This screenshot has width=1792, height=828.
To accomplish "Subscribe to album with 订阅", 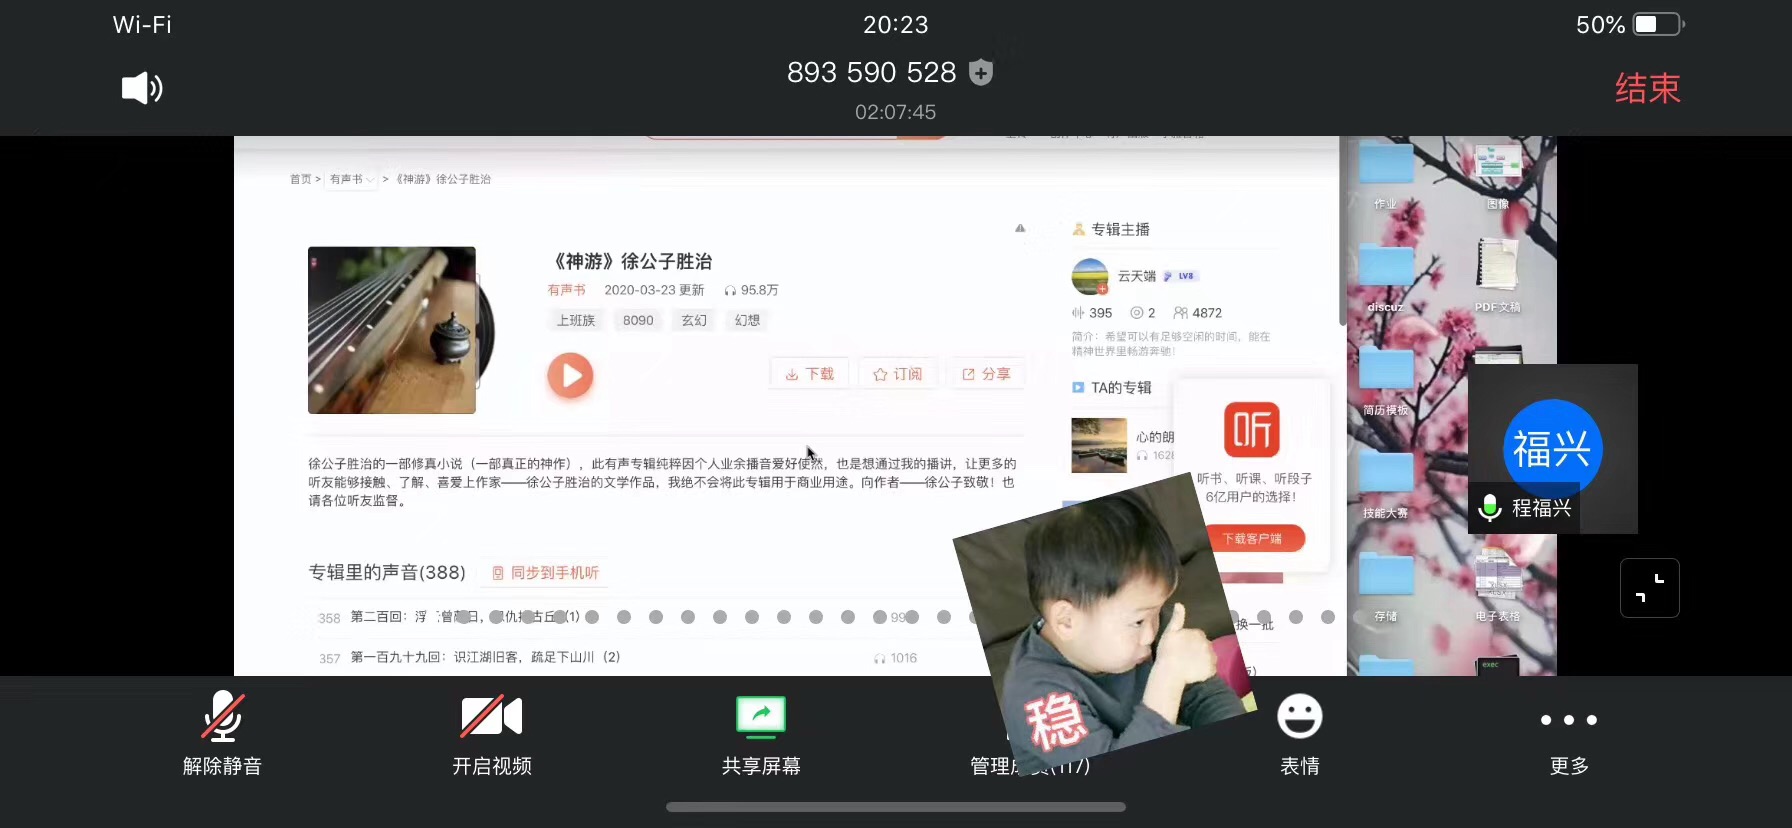I will (898, 374).
